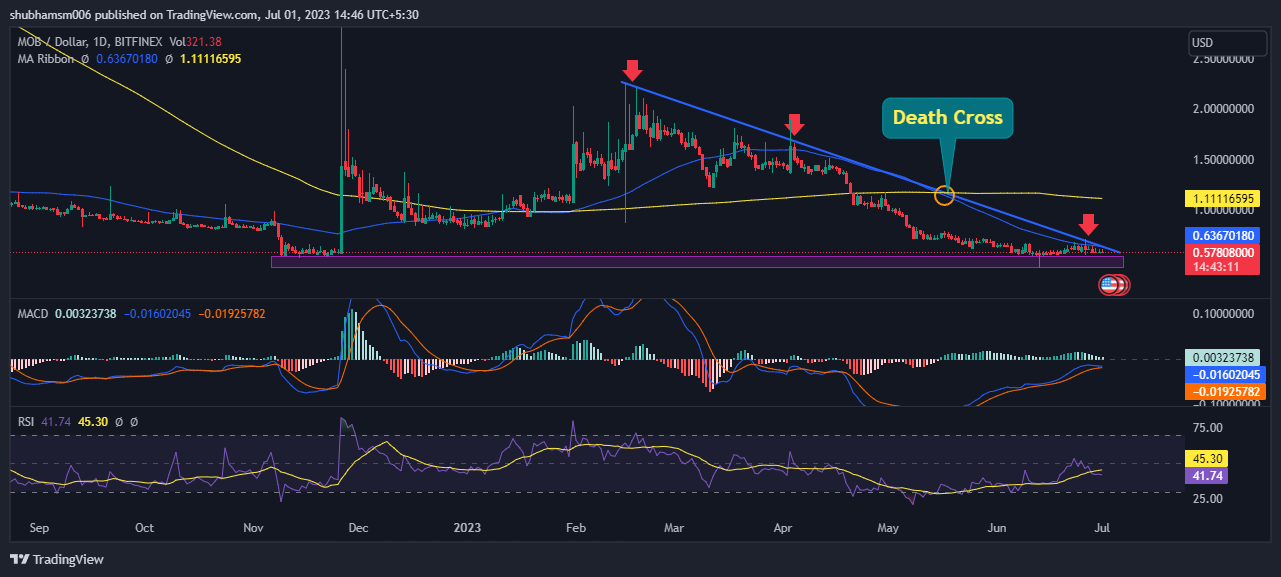This screenshot has height=577, width=1281.
Task: Click the yellow 1.11116595 price axis tag
Action: point(1220,201)
